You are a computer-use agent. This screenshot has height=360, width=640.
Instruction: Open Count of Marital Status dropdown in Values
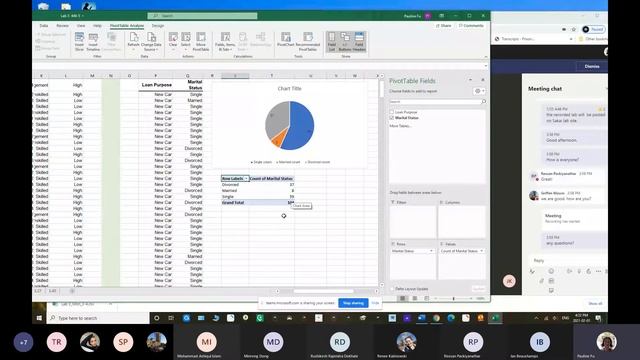(x=482, y=251)
